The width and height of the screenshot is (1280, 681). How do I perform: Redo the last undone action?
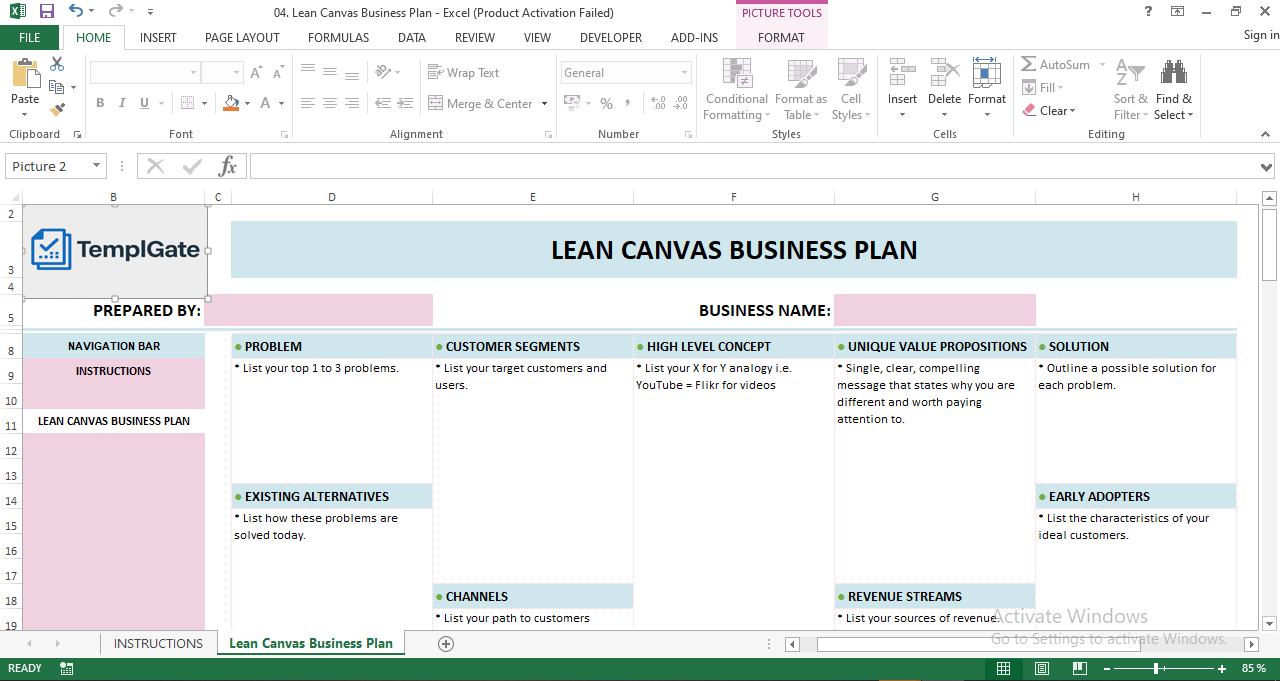click(116, 12)
